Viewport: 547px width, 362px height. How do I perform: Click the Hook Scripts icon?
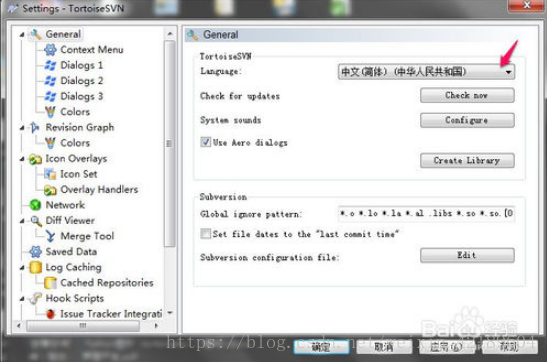(x=35, y=299)
